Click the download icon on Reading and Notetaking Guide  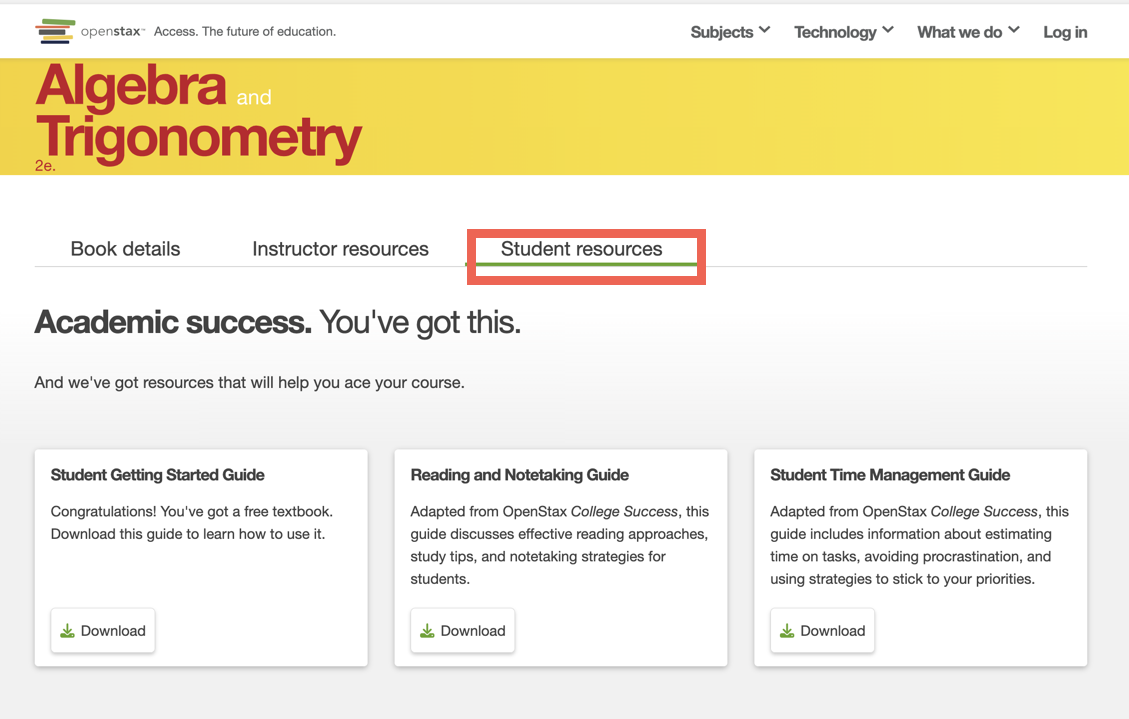[x=428, y=630]
